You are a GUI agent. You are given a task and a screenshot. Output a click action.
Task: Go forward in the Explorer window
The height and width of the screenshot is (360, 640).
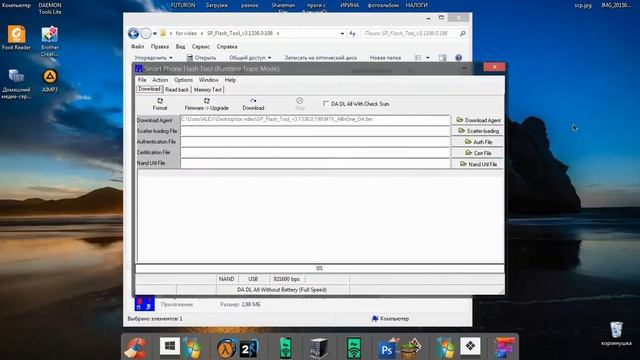click(145, 33)
